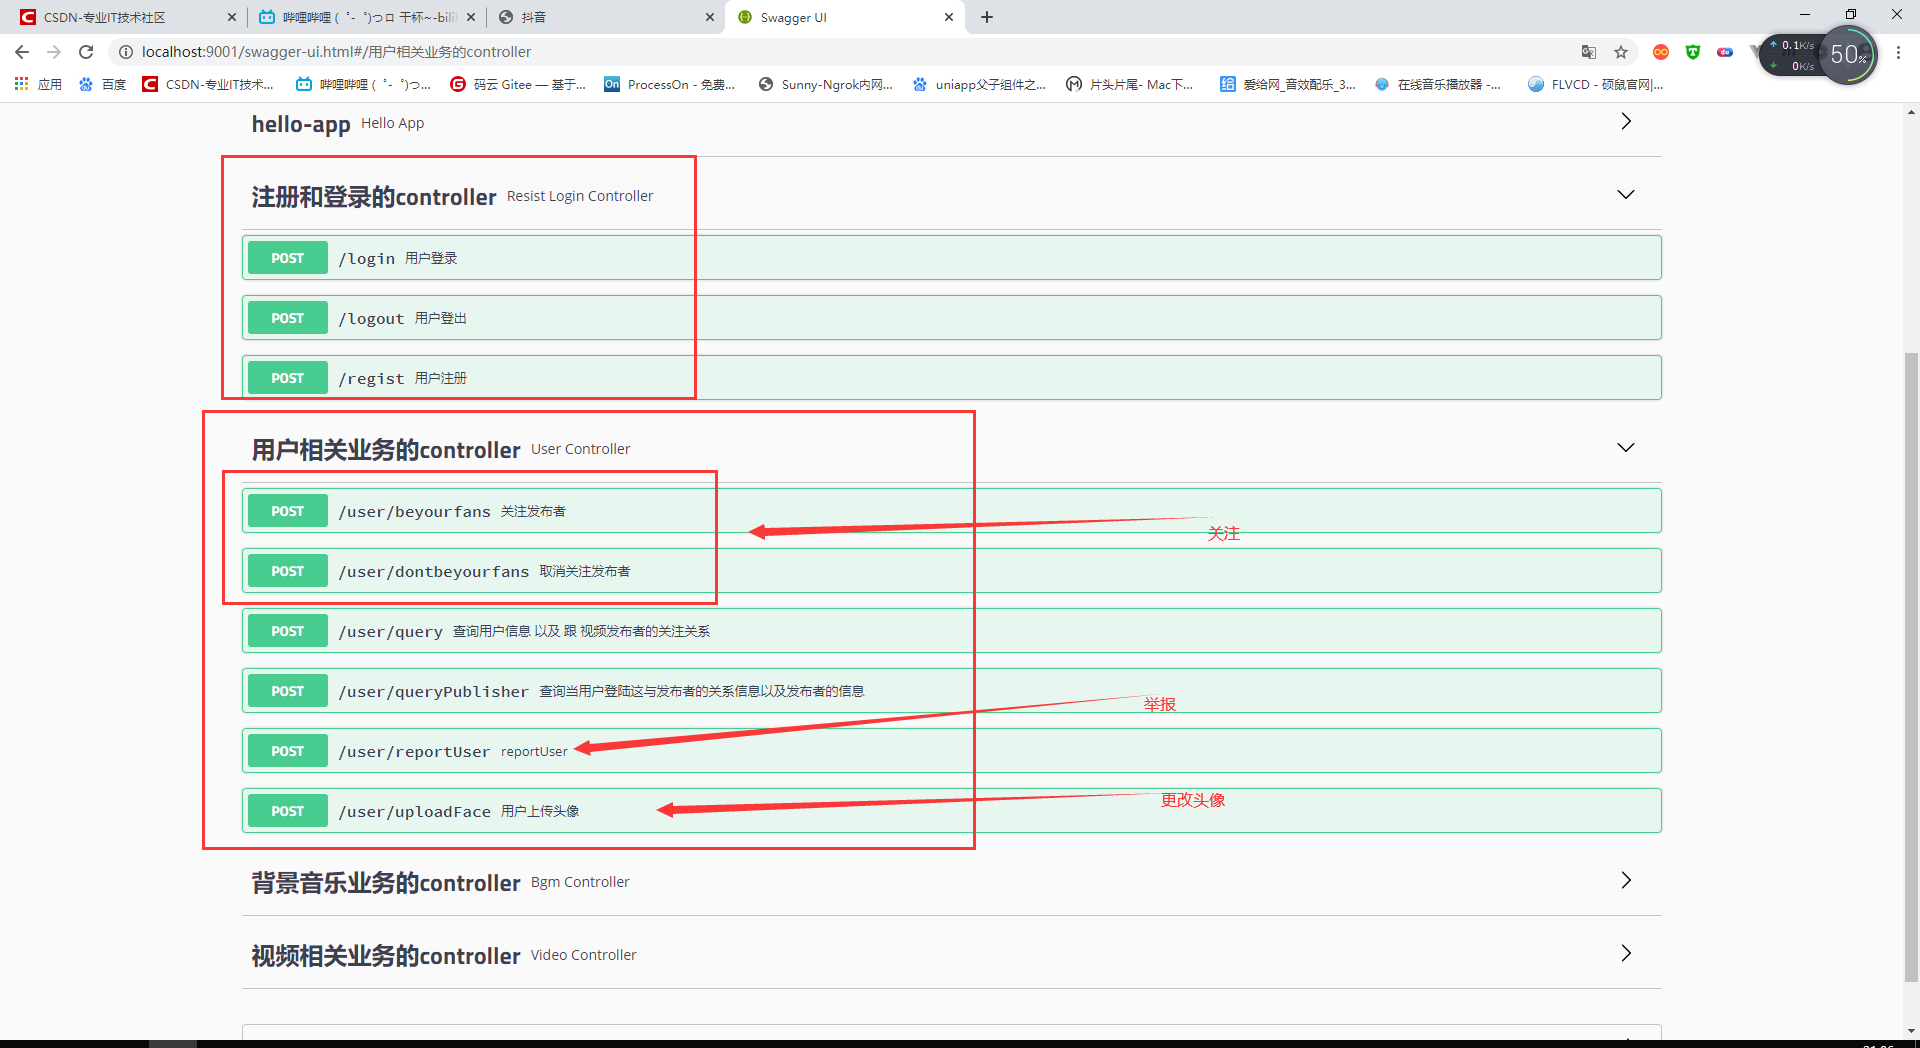
Task: Expand the 背景音乐业务的controller section chevron
Action: coord(1626,880)
